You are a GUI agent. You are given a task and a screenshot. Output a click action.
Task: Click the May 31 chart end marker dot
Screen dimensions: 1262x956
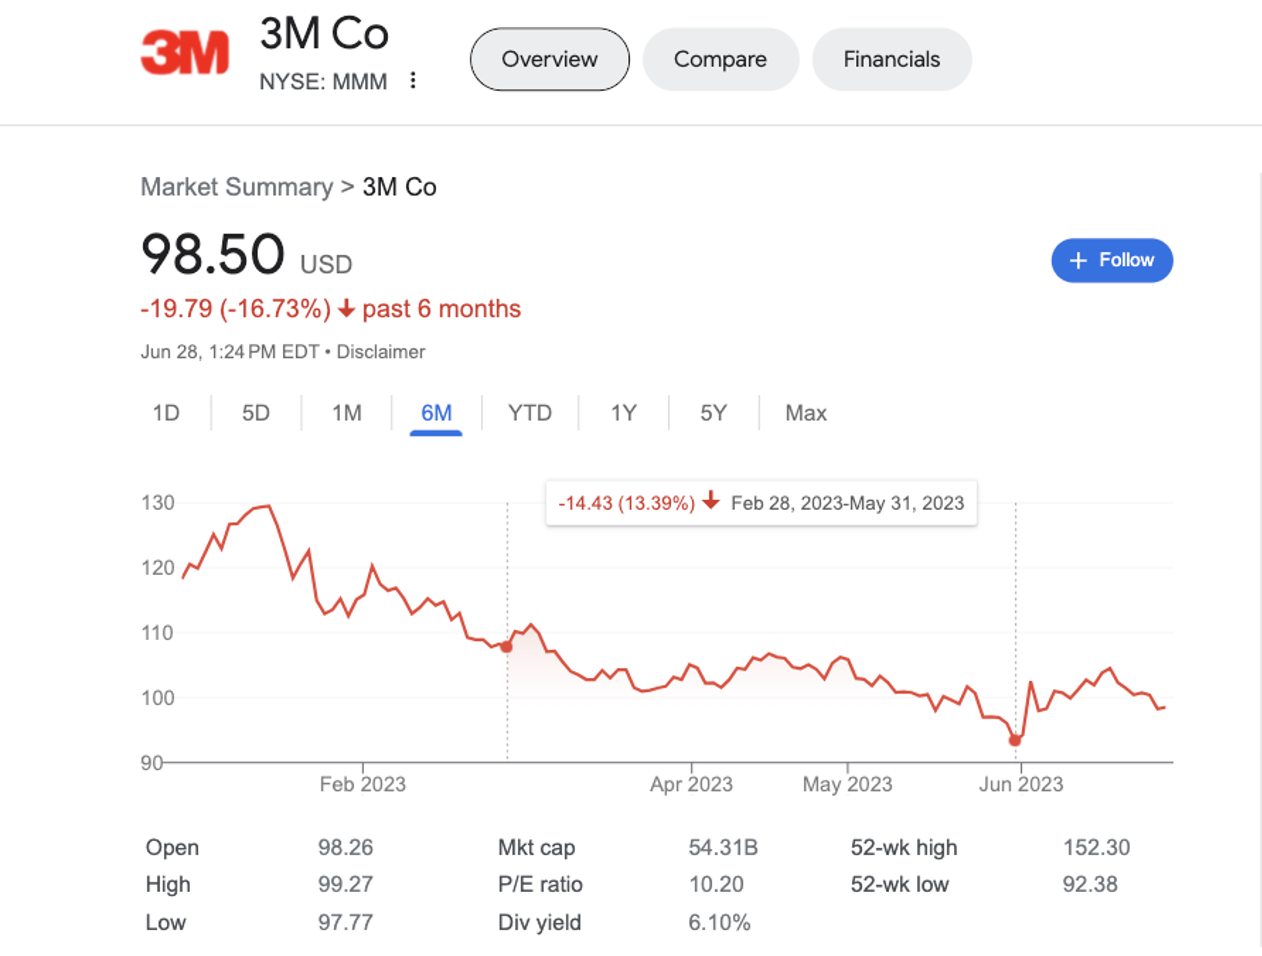pyautogui.click(x=1015, y=740)
